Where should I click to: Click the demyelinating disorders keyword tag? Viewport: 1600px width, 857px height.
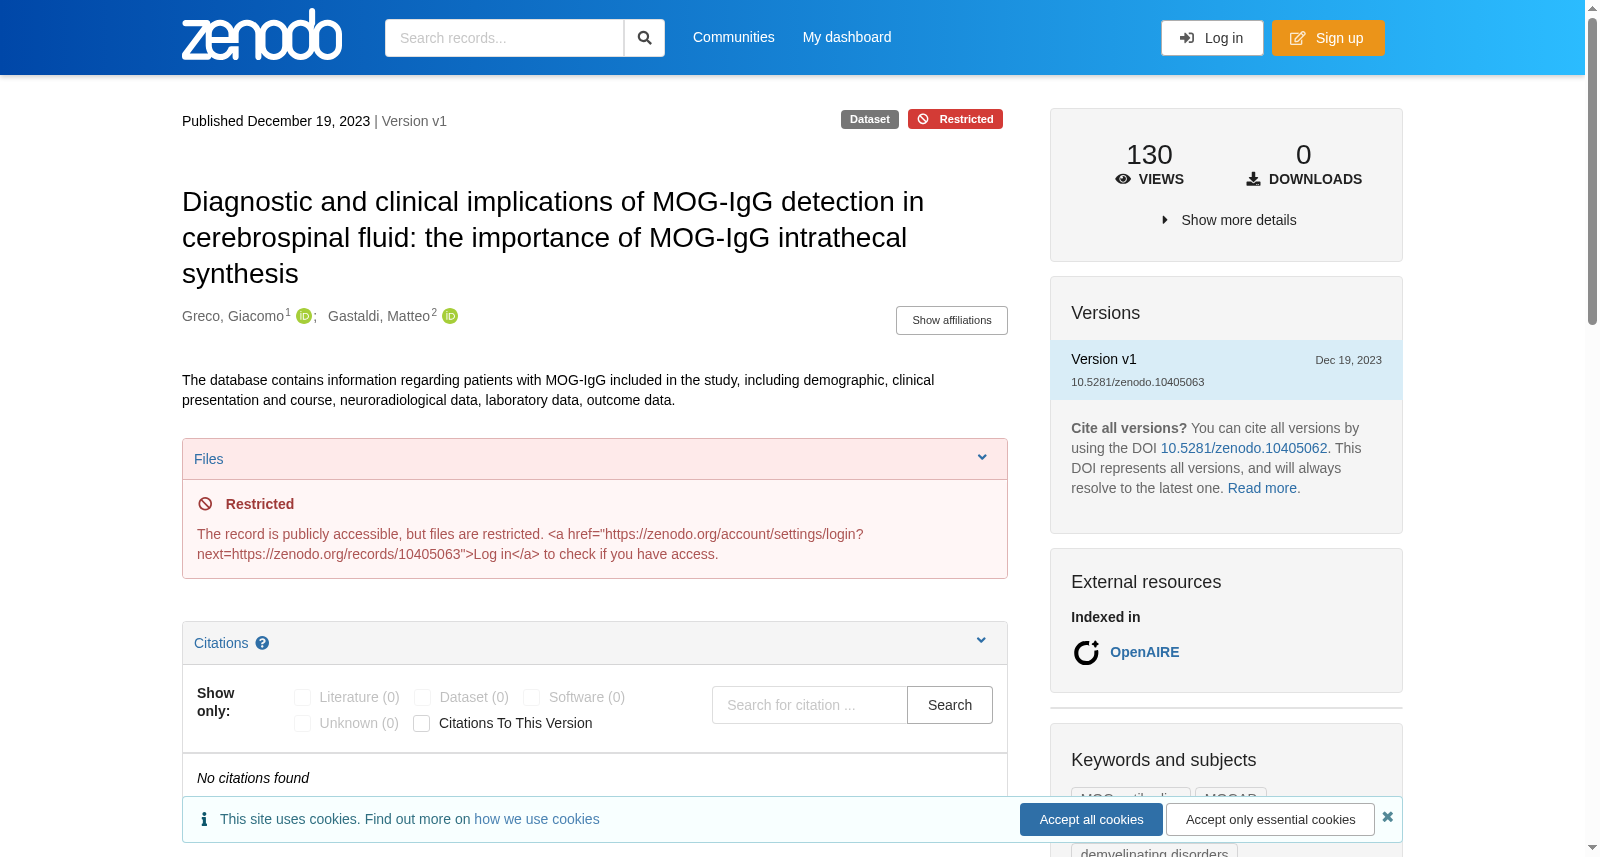click(1154, 851)
